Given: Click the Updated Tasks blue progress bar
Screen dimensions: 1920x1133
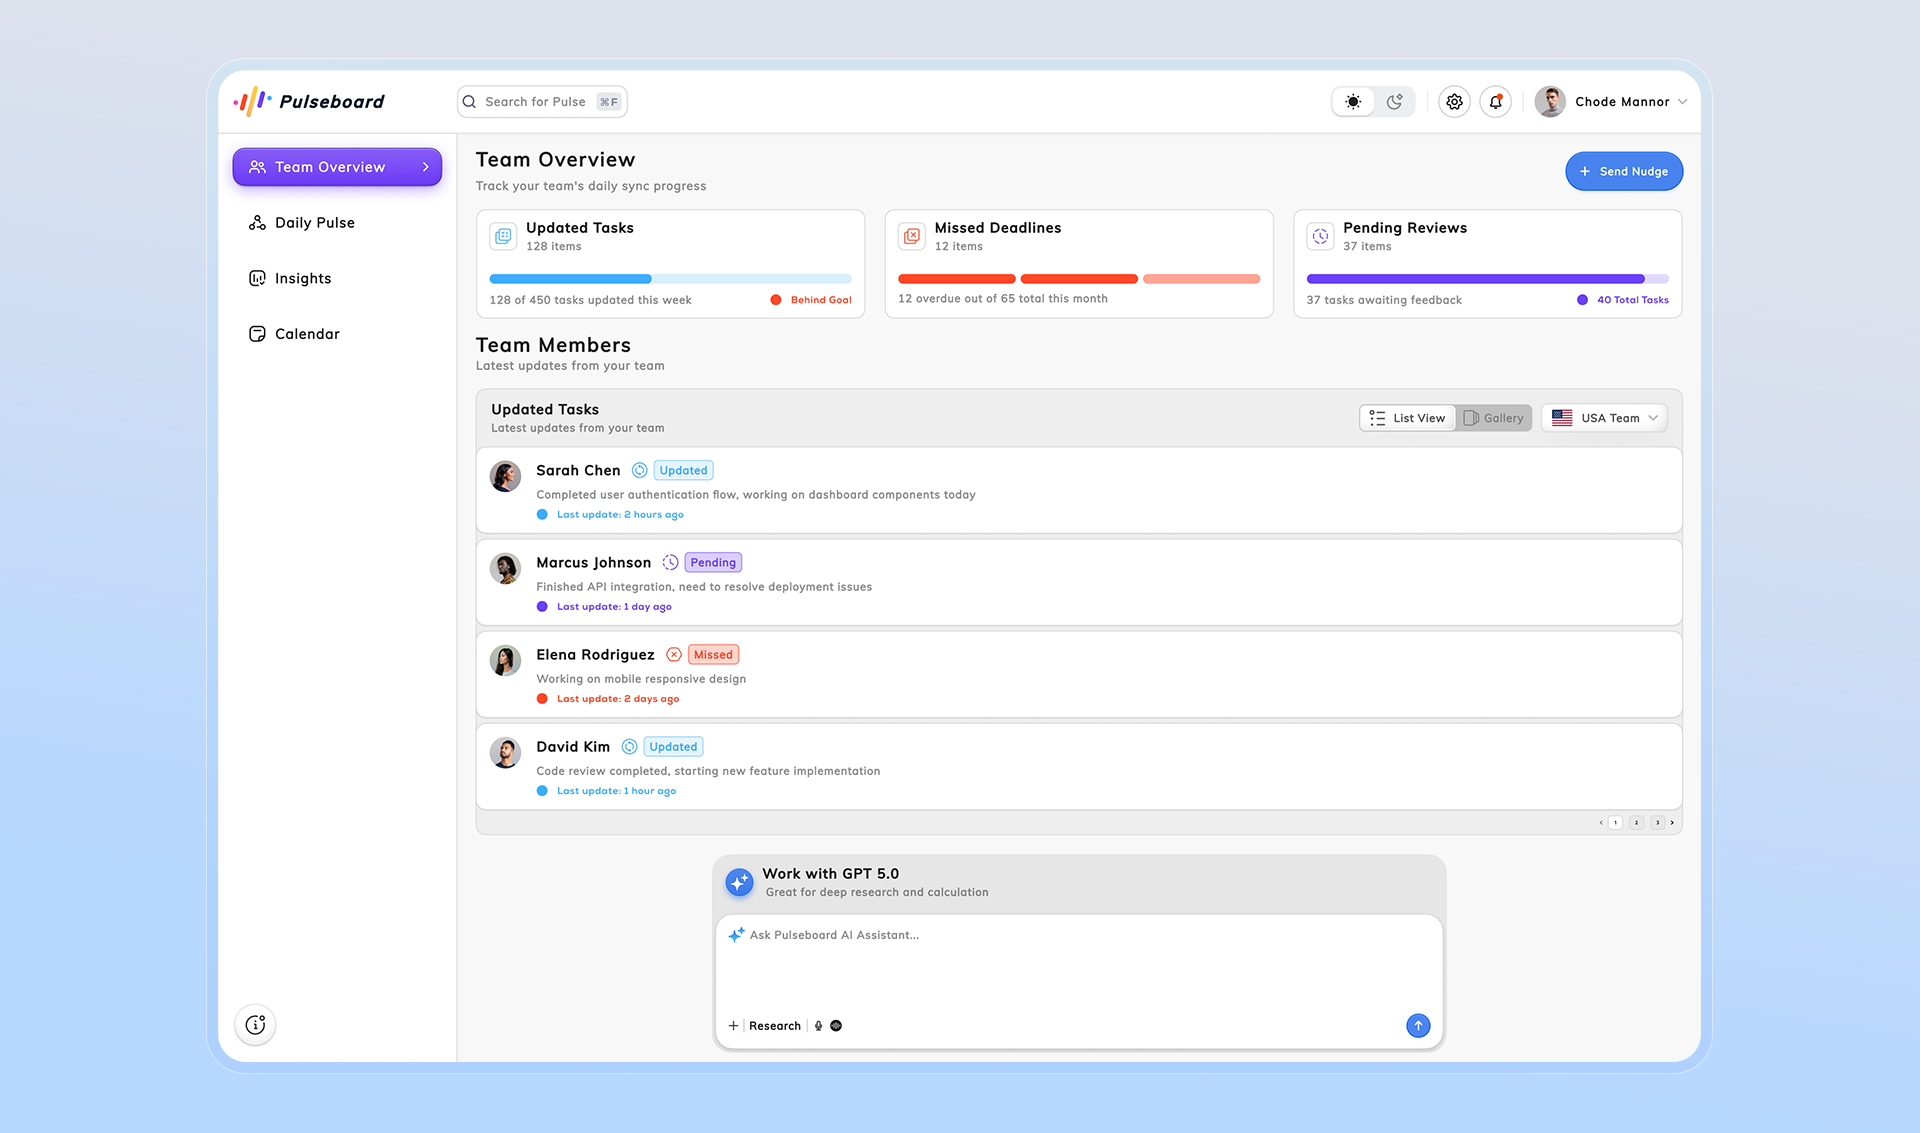Looking at the screenshot, I should tap(570, 278).
